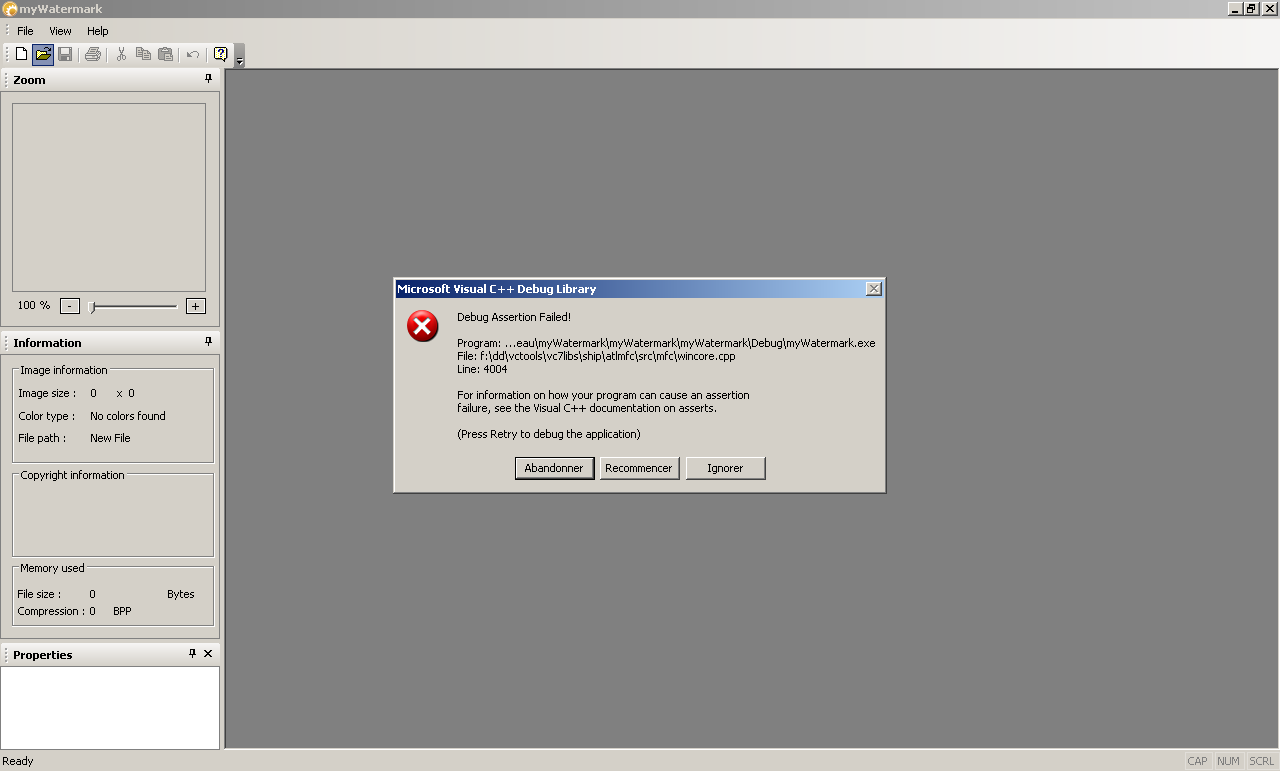The image size is (1280, 771).
Task: Open the toolbar options dropdown arrow
Action: [240, 57]
